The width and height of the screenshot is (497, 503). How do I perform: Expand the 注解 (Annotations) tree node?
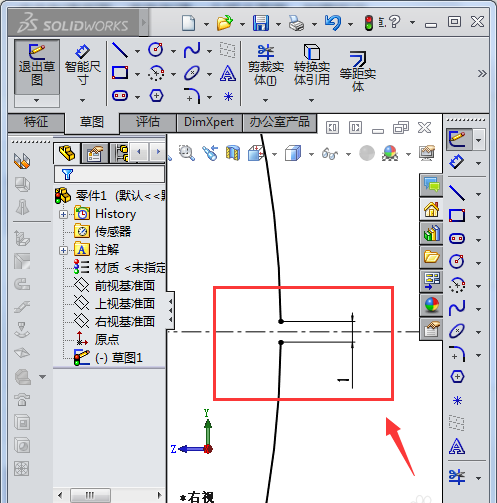pyautogui.click(x=63, y=250)
